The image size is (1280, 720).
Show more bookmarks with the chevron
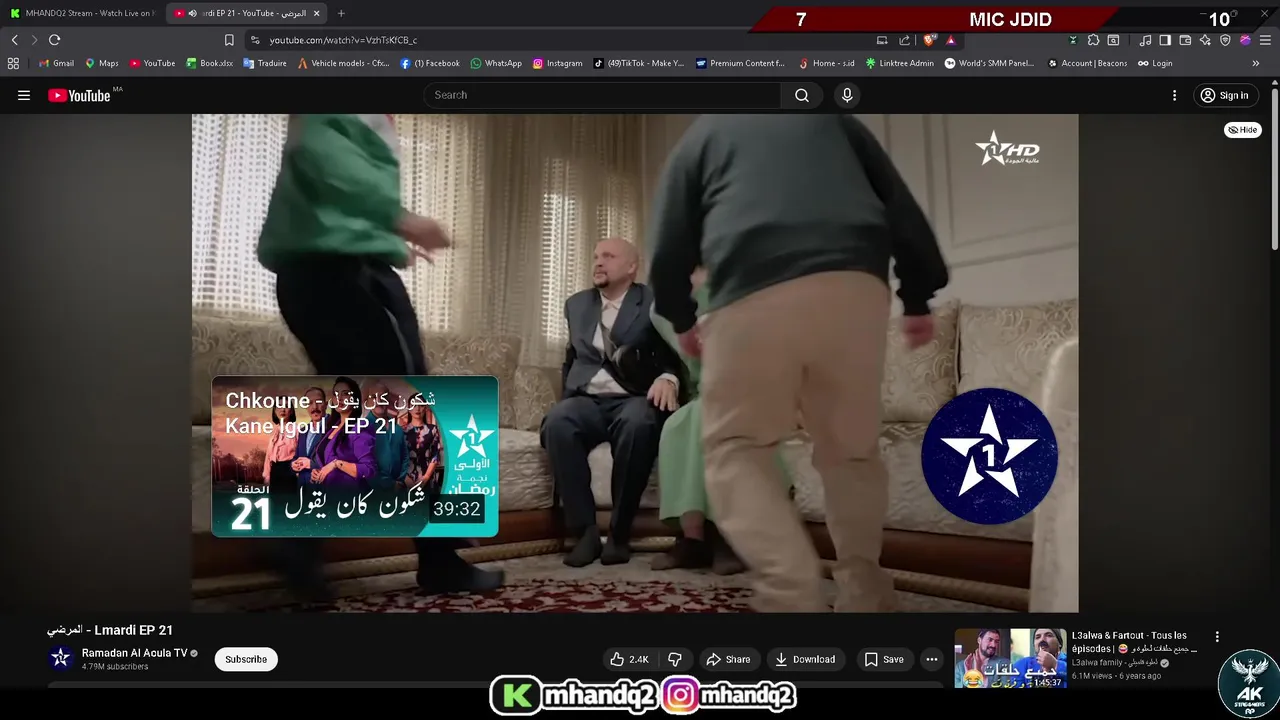(x=1256, y=63)
